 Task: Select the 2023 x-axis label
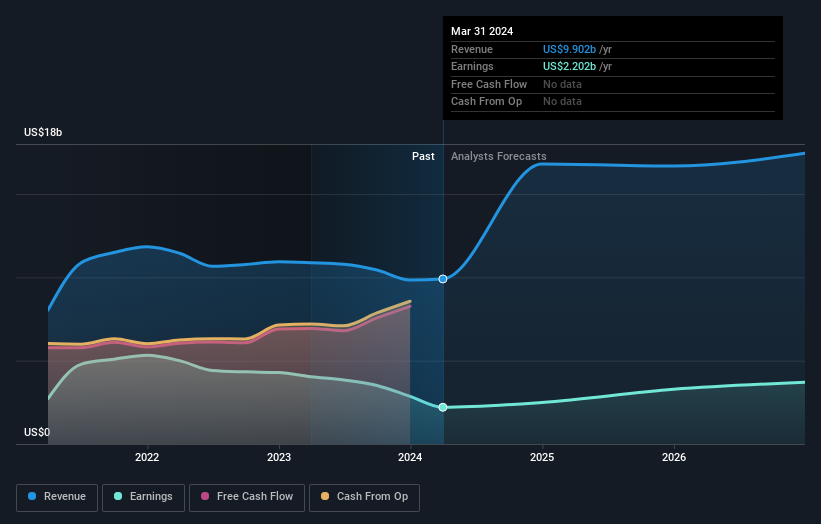[x=279, y=457]
